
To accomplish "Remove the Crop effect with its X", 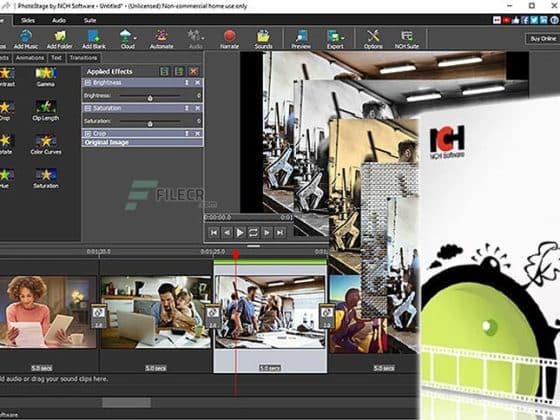I will point(198,134).
